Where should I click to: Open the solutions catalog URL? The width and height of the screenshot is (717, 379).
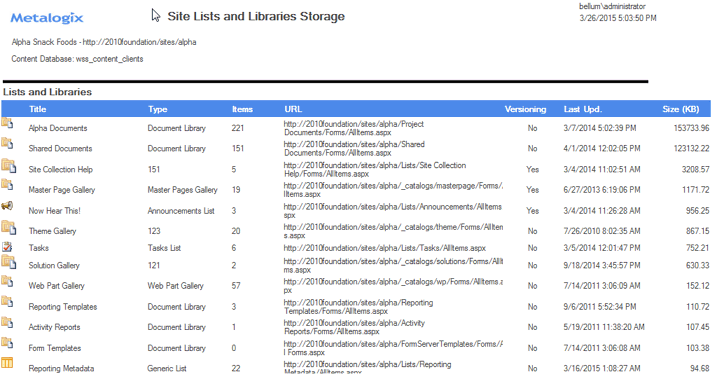(x=393, y=266)
